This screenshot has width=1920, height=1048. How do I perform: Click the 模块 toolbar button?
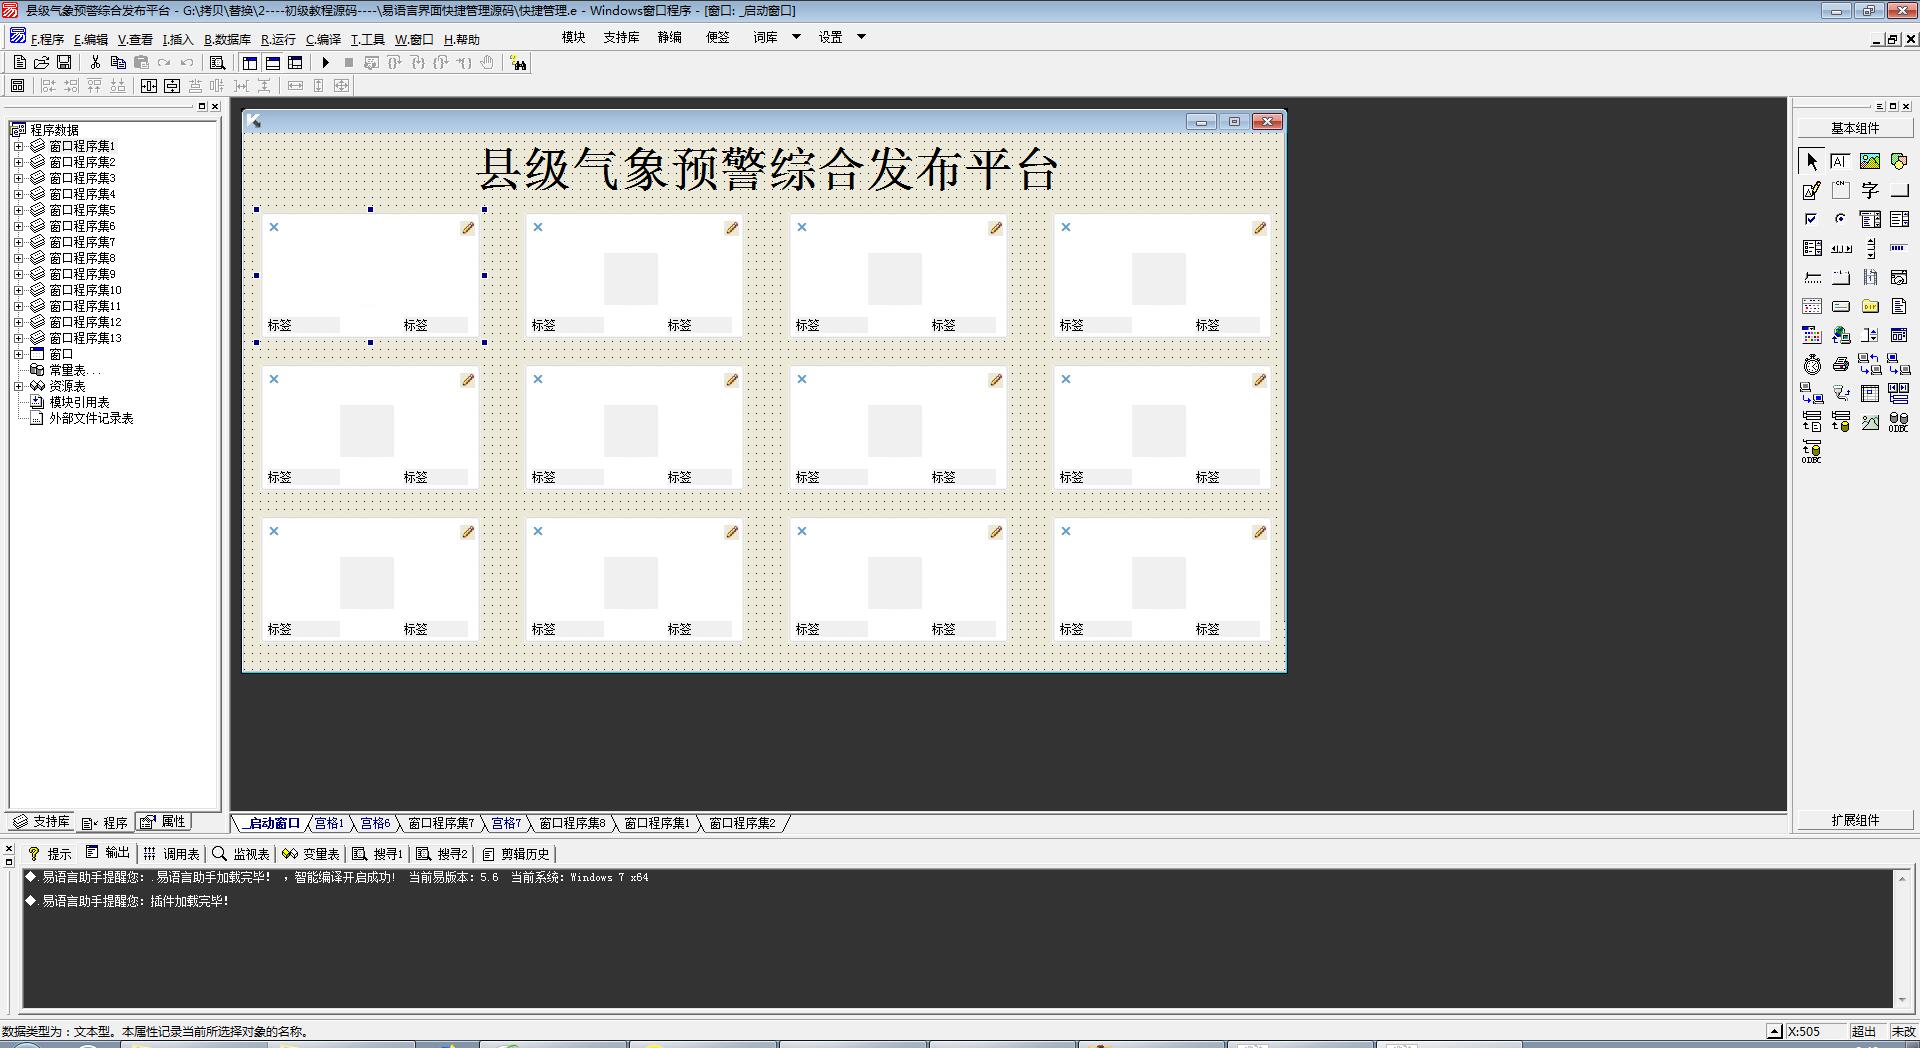[x=573, y=37]
